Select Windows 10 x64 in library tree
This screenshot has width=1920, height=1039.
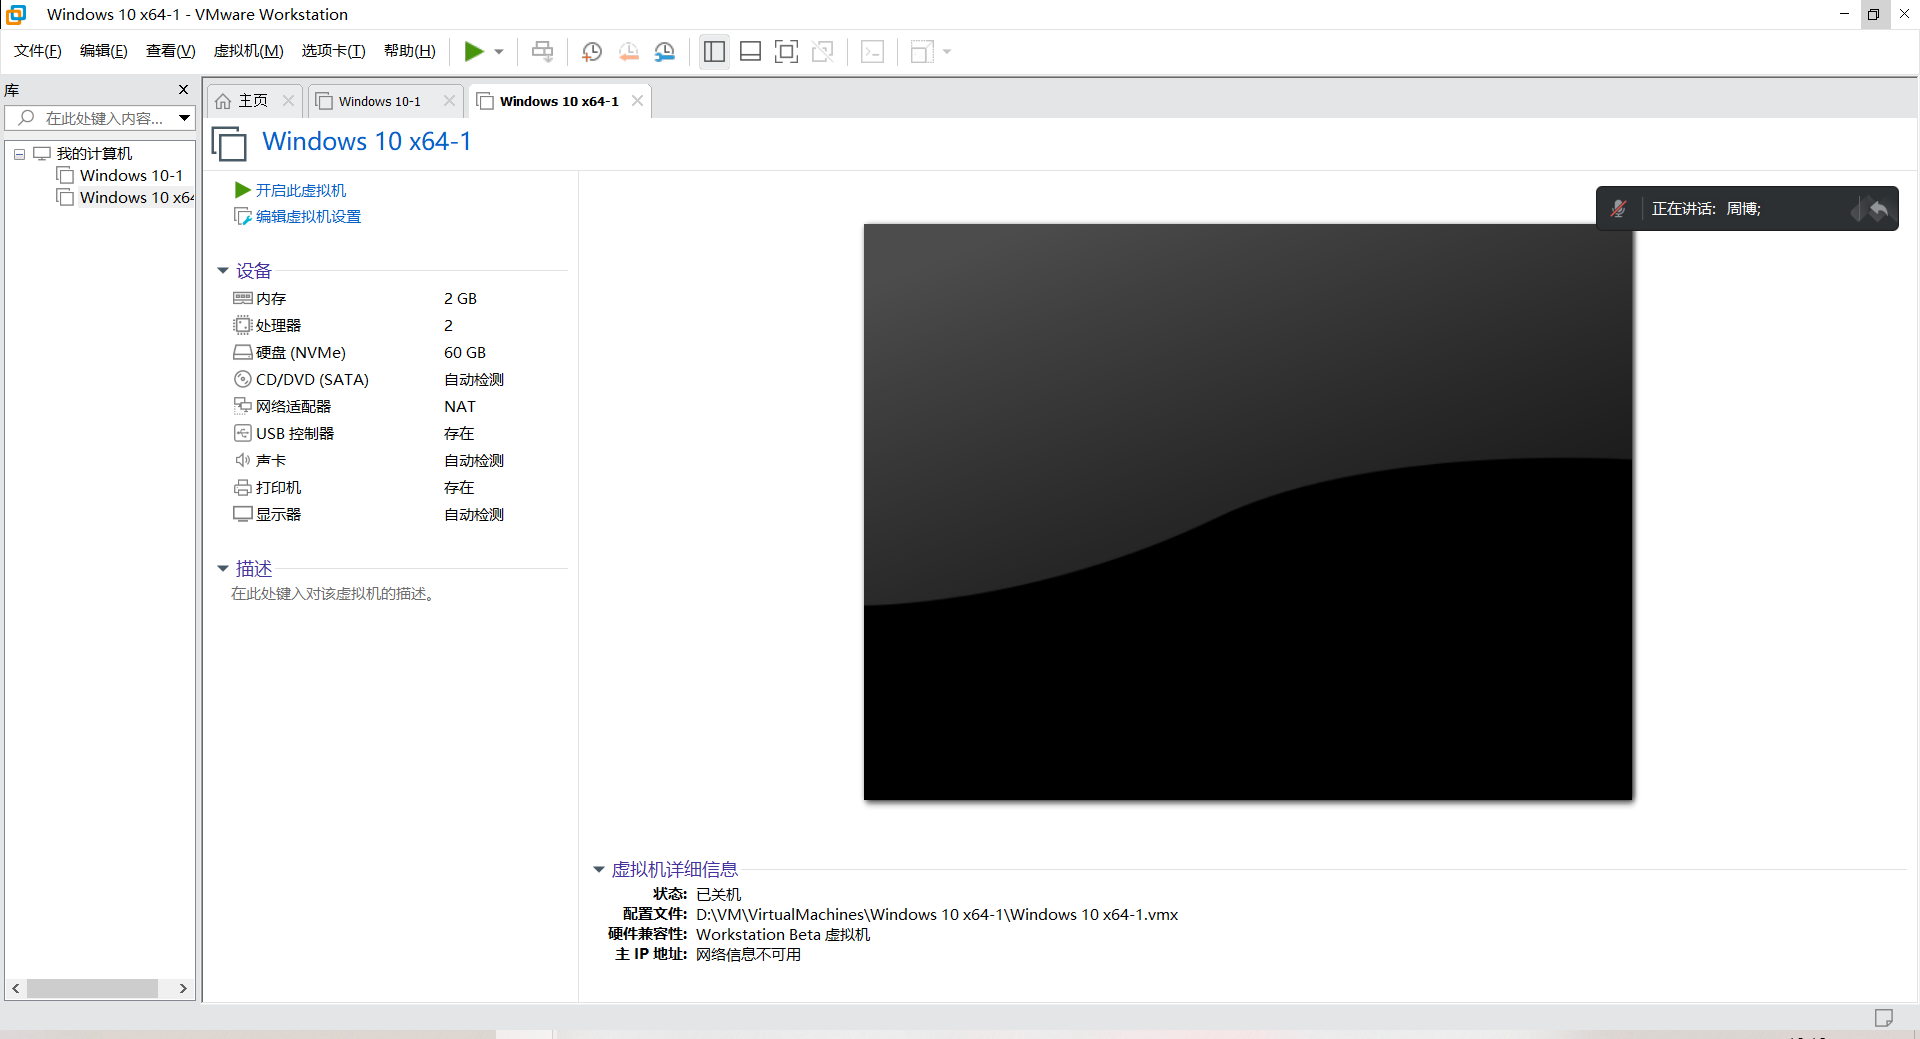point(137,198)
